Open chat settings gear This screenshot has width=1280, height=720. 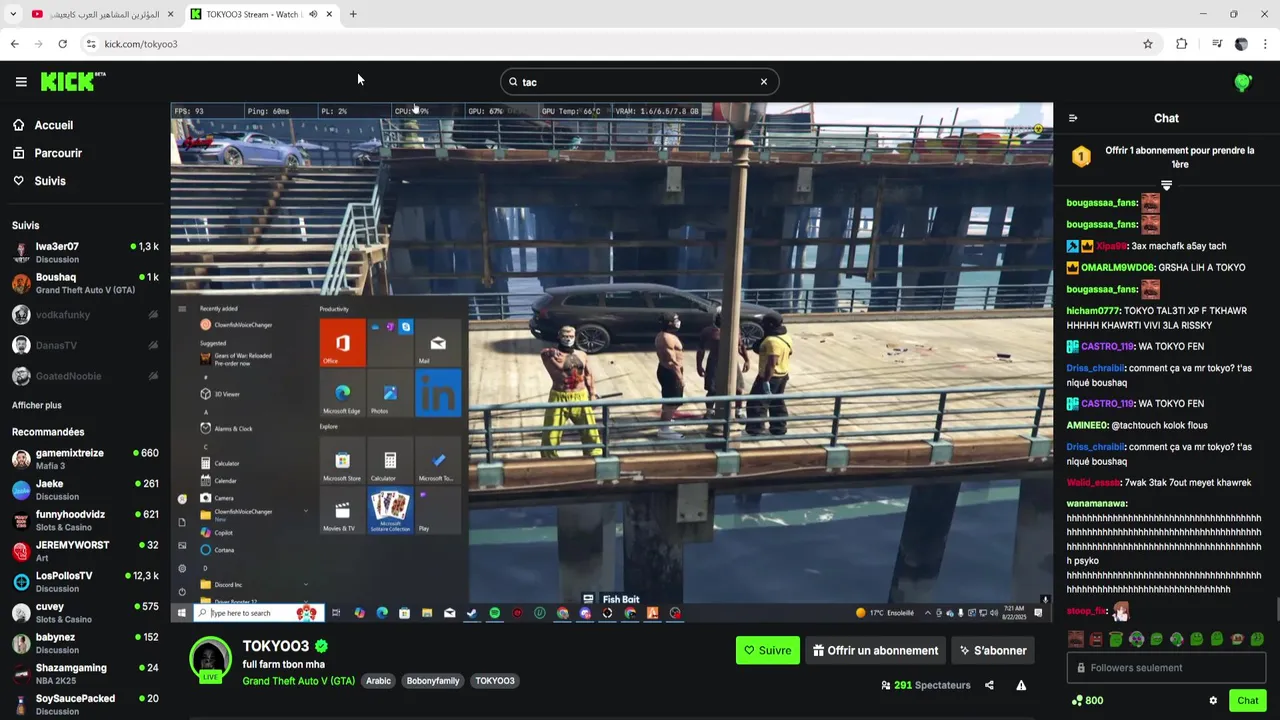pos(1213,701)
